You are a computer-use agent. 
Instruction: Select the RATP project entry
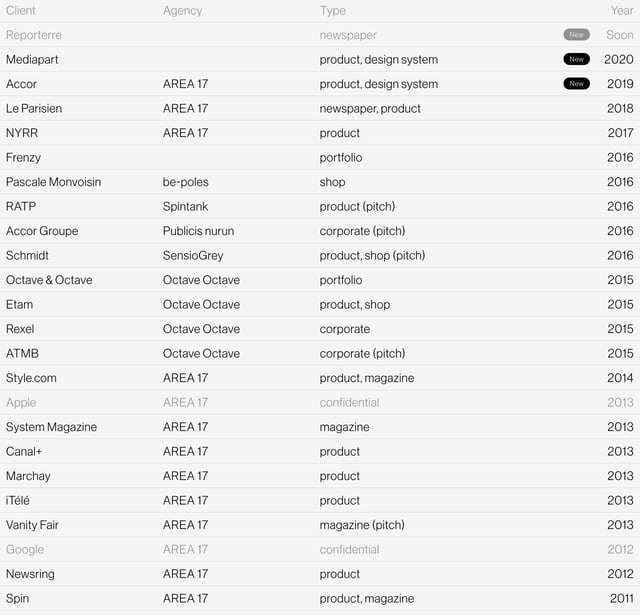coord(21,206)
